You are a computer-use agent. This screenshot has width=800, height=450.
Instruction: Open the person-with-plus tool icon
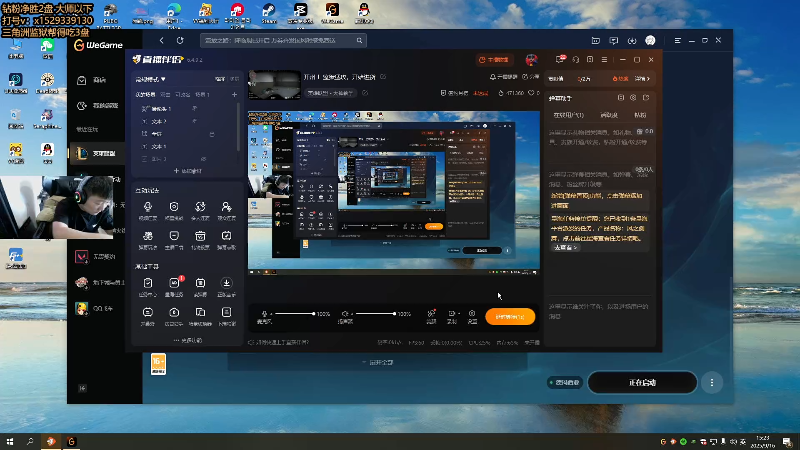coord(226,207)
